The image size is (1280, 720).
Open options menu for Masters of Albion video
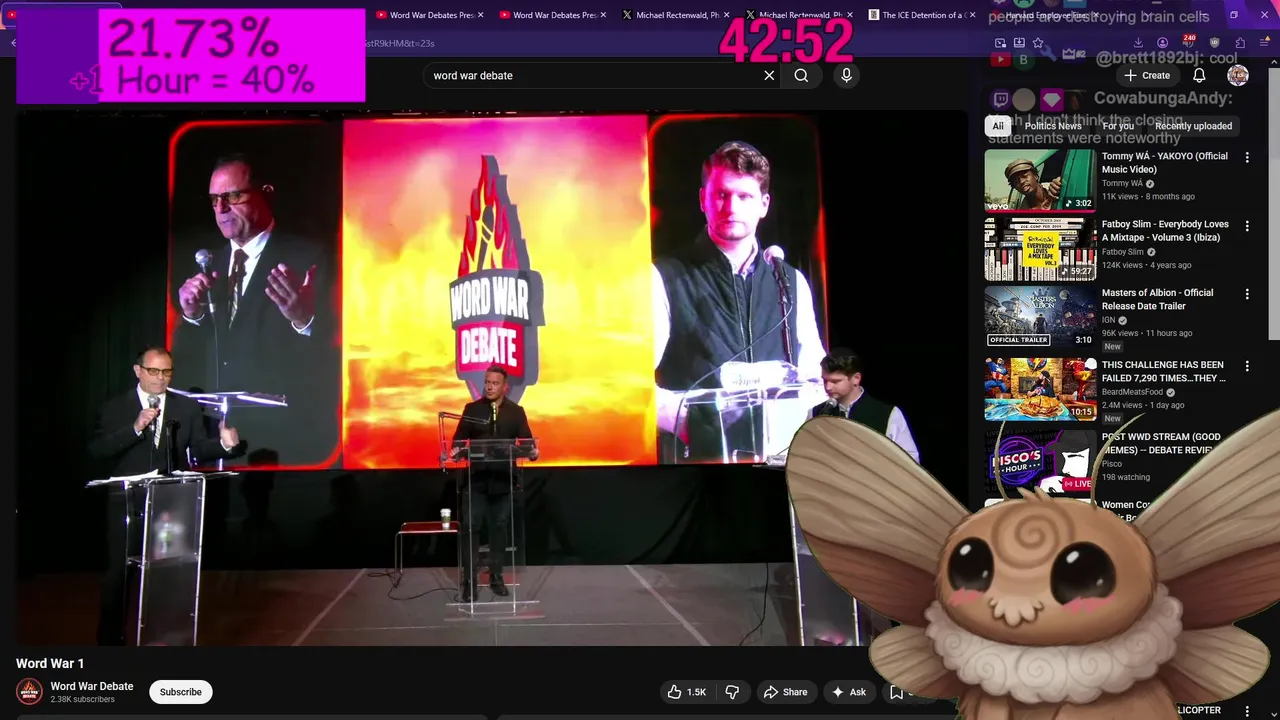click(x=1247, y=294)
